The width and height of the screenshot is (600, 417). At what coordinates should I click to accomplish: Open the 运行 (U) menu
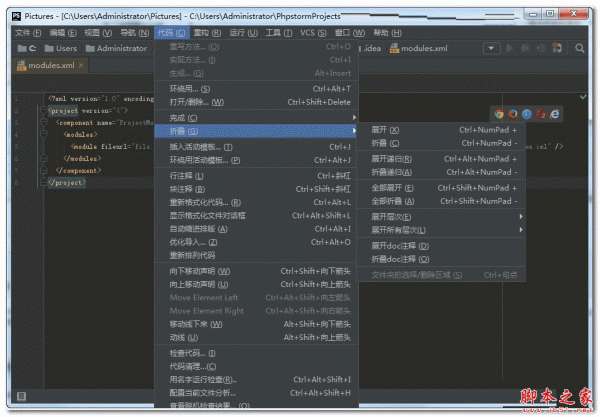point(243,33)
